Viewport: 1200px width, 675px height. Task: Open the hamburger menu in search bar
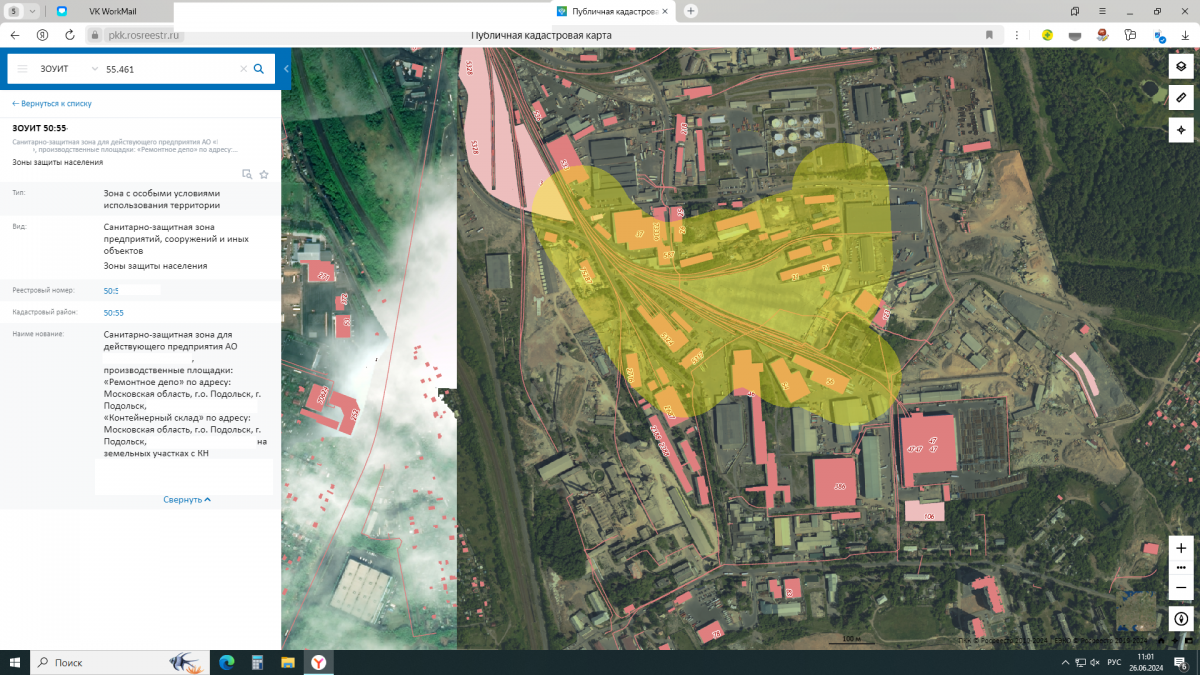pos(22,69)
